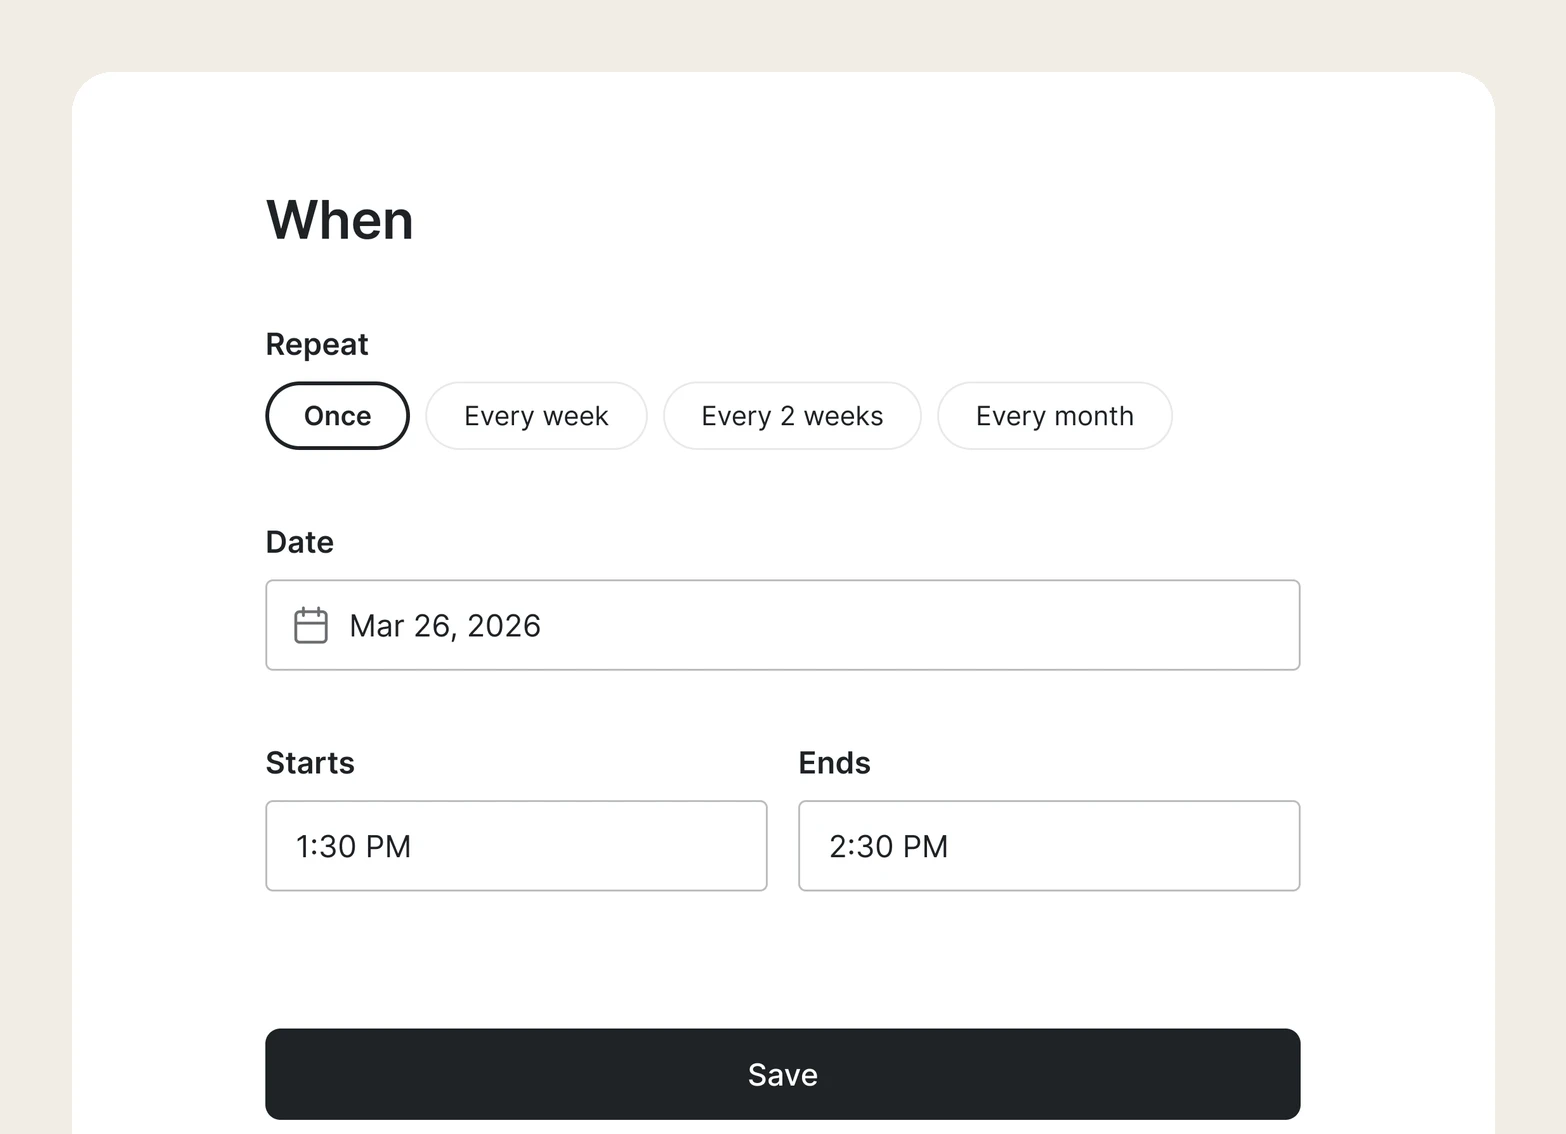Set repeat to Every 2 weeks
This screenshot has width=1566, height=1134.
pos(792,416)
